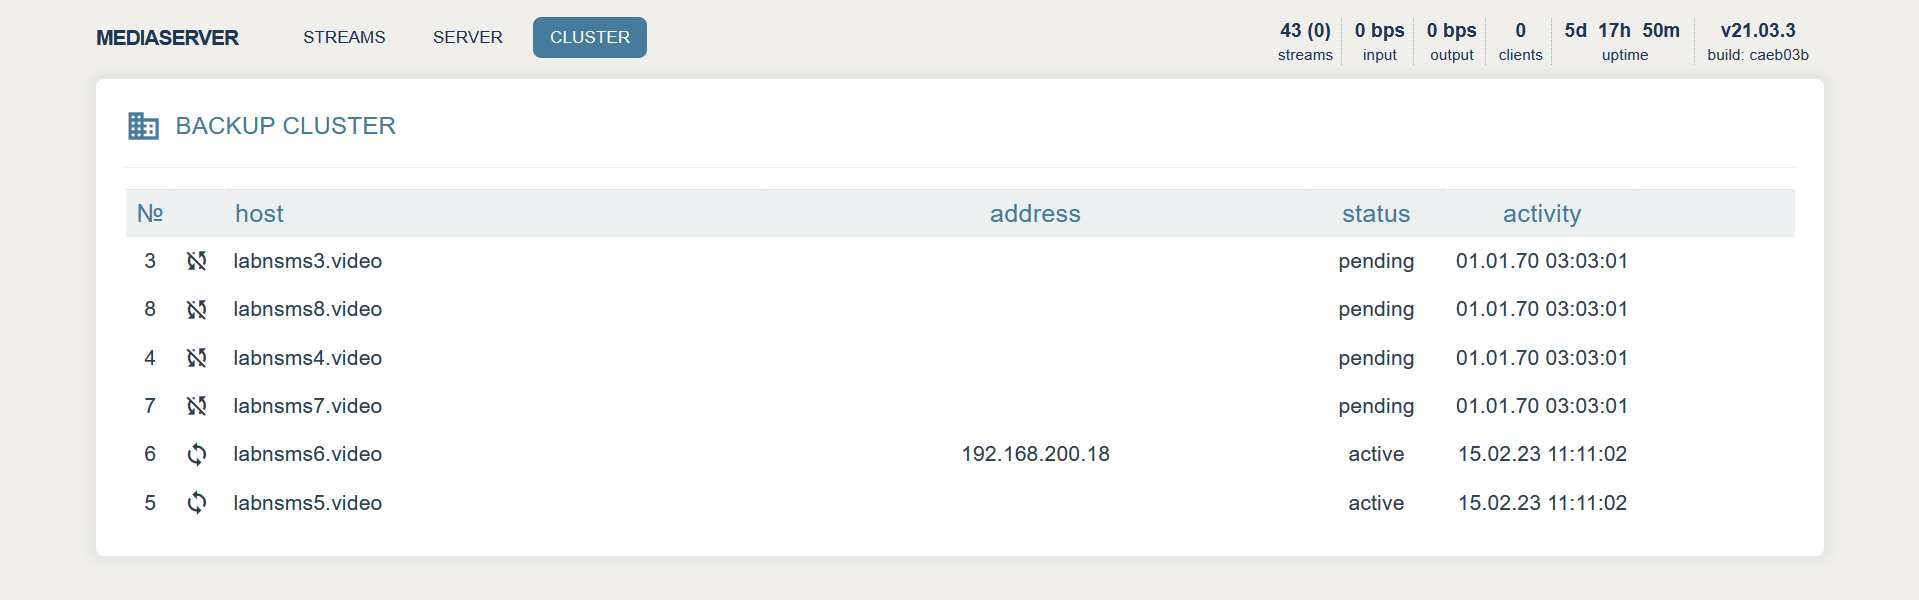Screen dimensions: 1919x600
Task: Sort by the status column header
Action: 1375,214
